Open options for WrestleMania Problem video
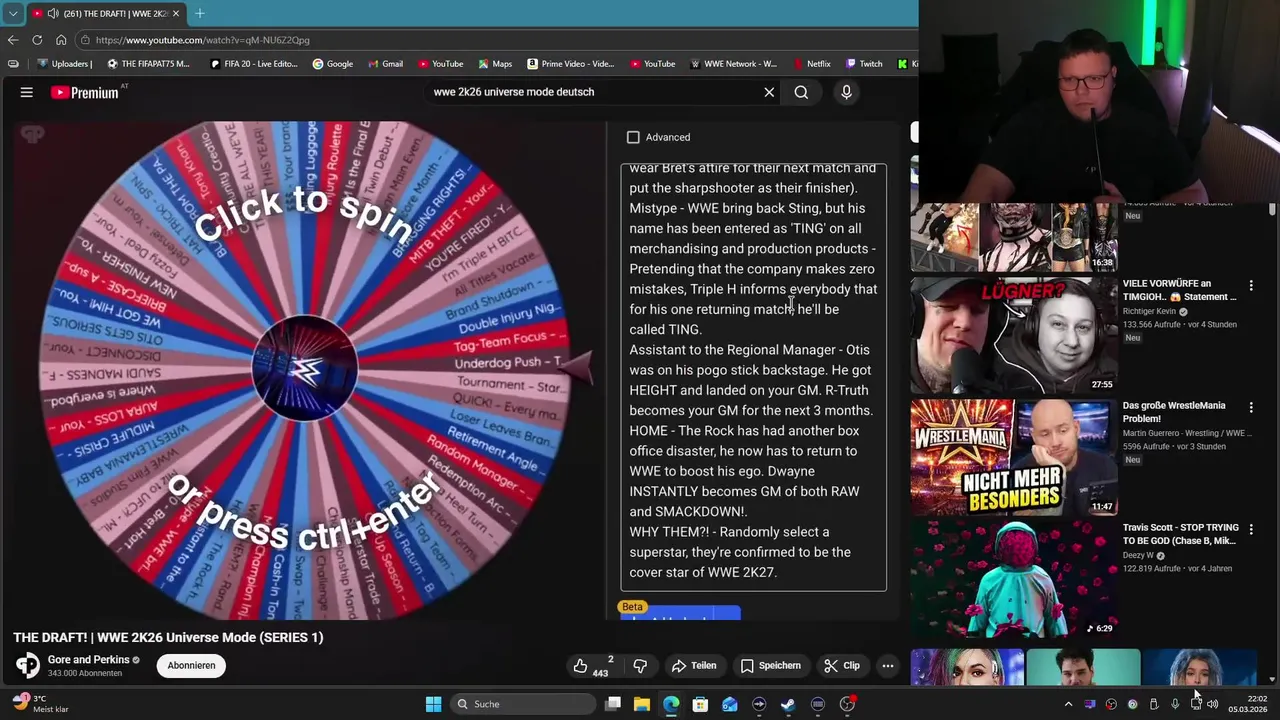1280x720 pixels. [1250, 407]
